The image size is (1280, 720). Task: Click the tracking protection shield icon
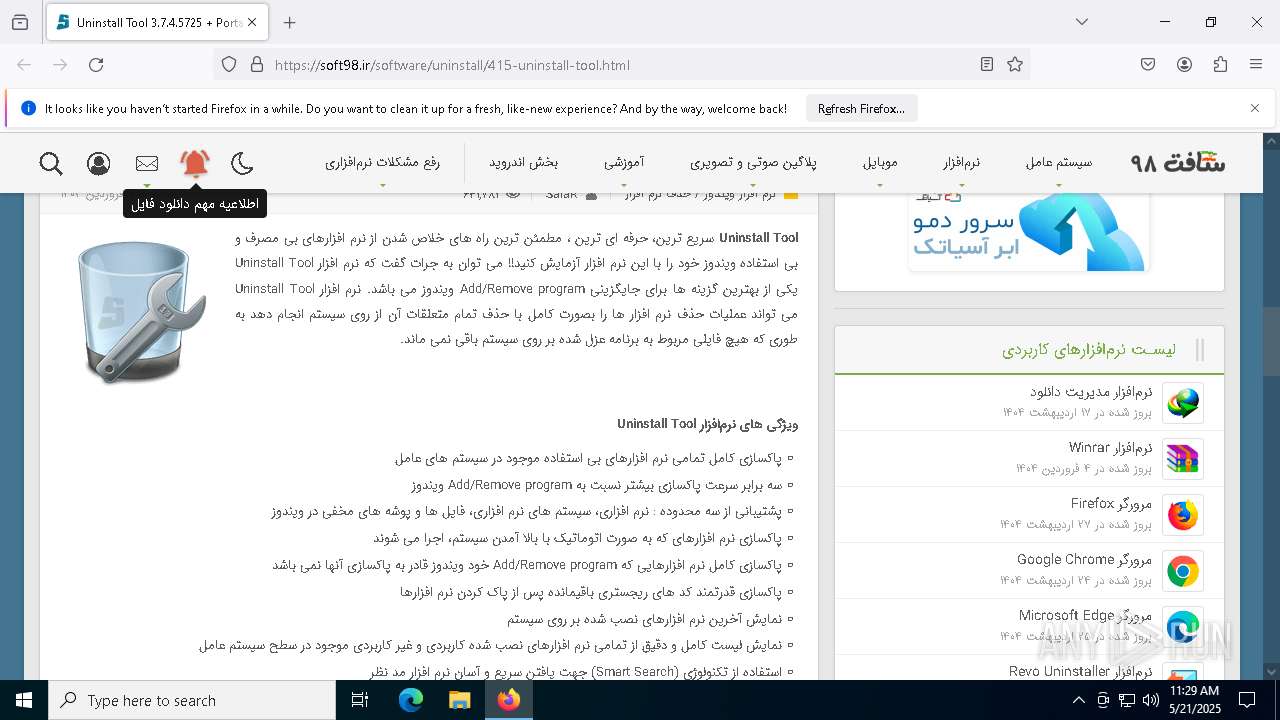[229, 65]
